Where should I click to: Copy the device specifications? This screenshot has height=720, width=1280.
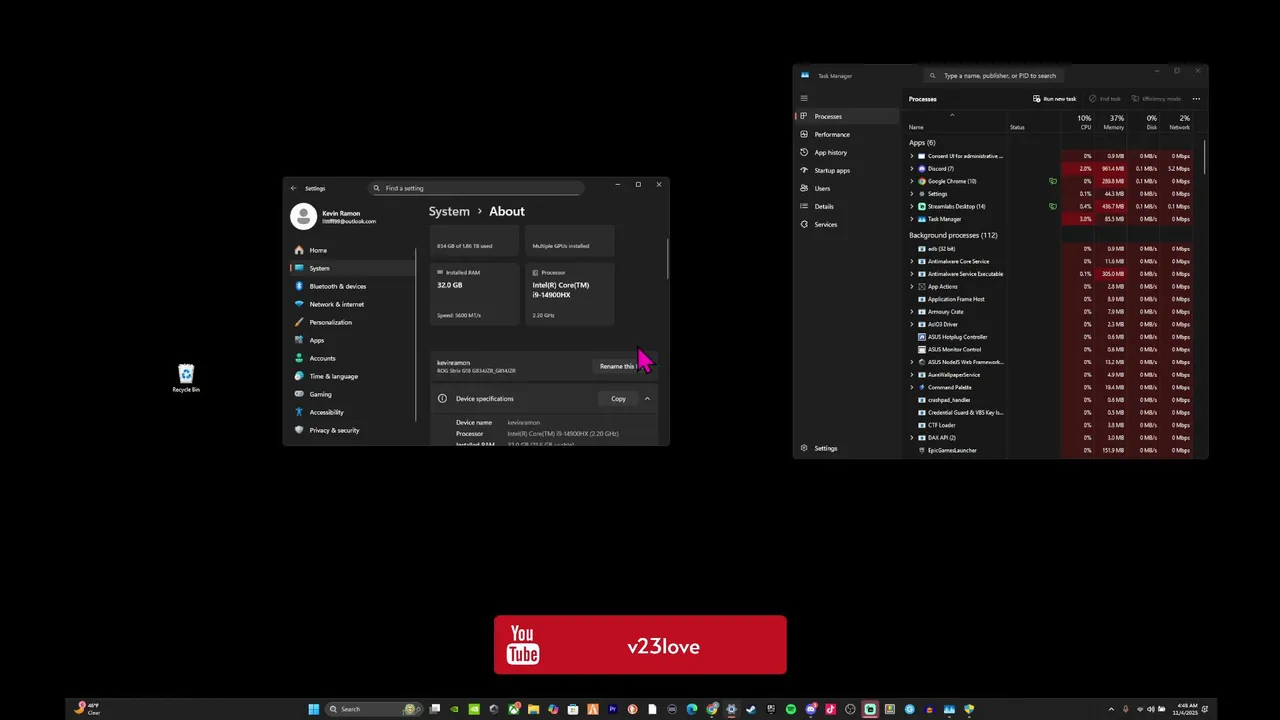(x=618, y=399)
